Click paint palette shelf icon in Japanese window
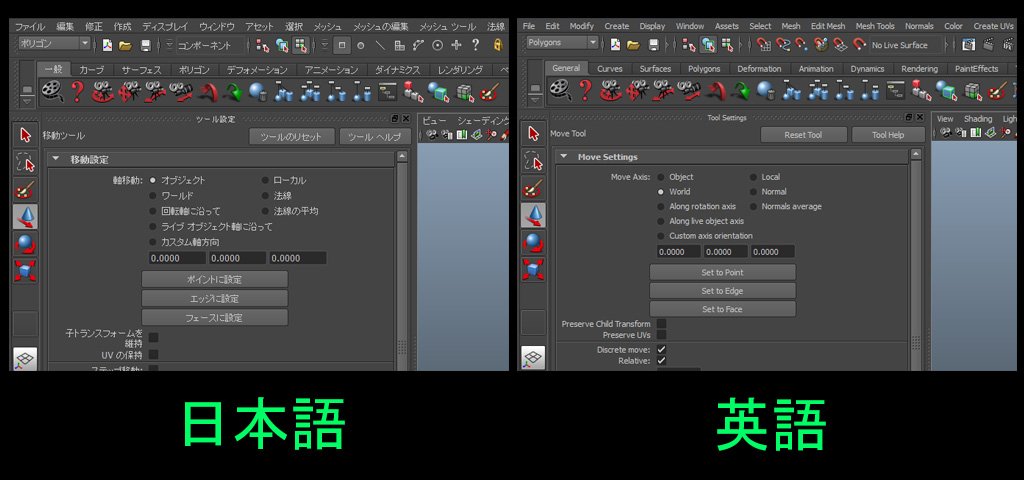The height and width of the screenshot is (480, 1024). [x=489, y=91]
